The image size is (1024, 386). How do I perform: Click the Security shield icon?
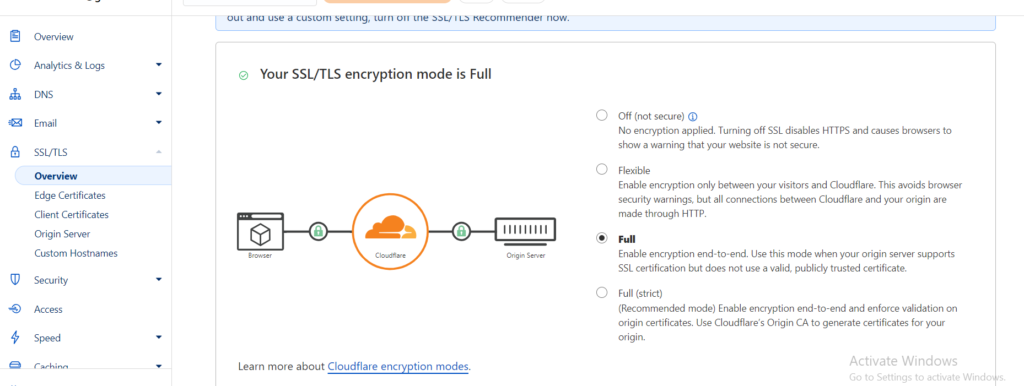click(15, 280)
